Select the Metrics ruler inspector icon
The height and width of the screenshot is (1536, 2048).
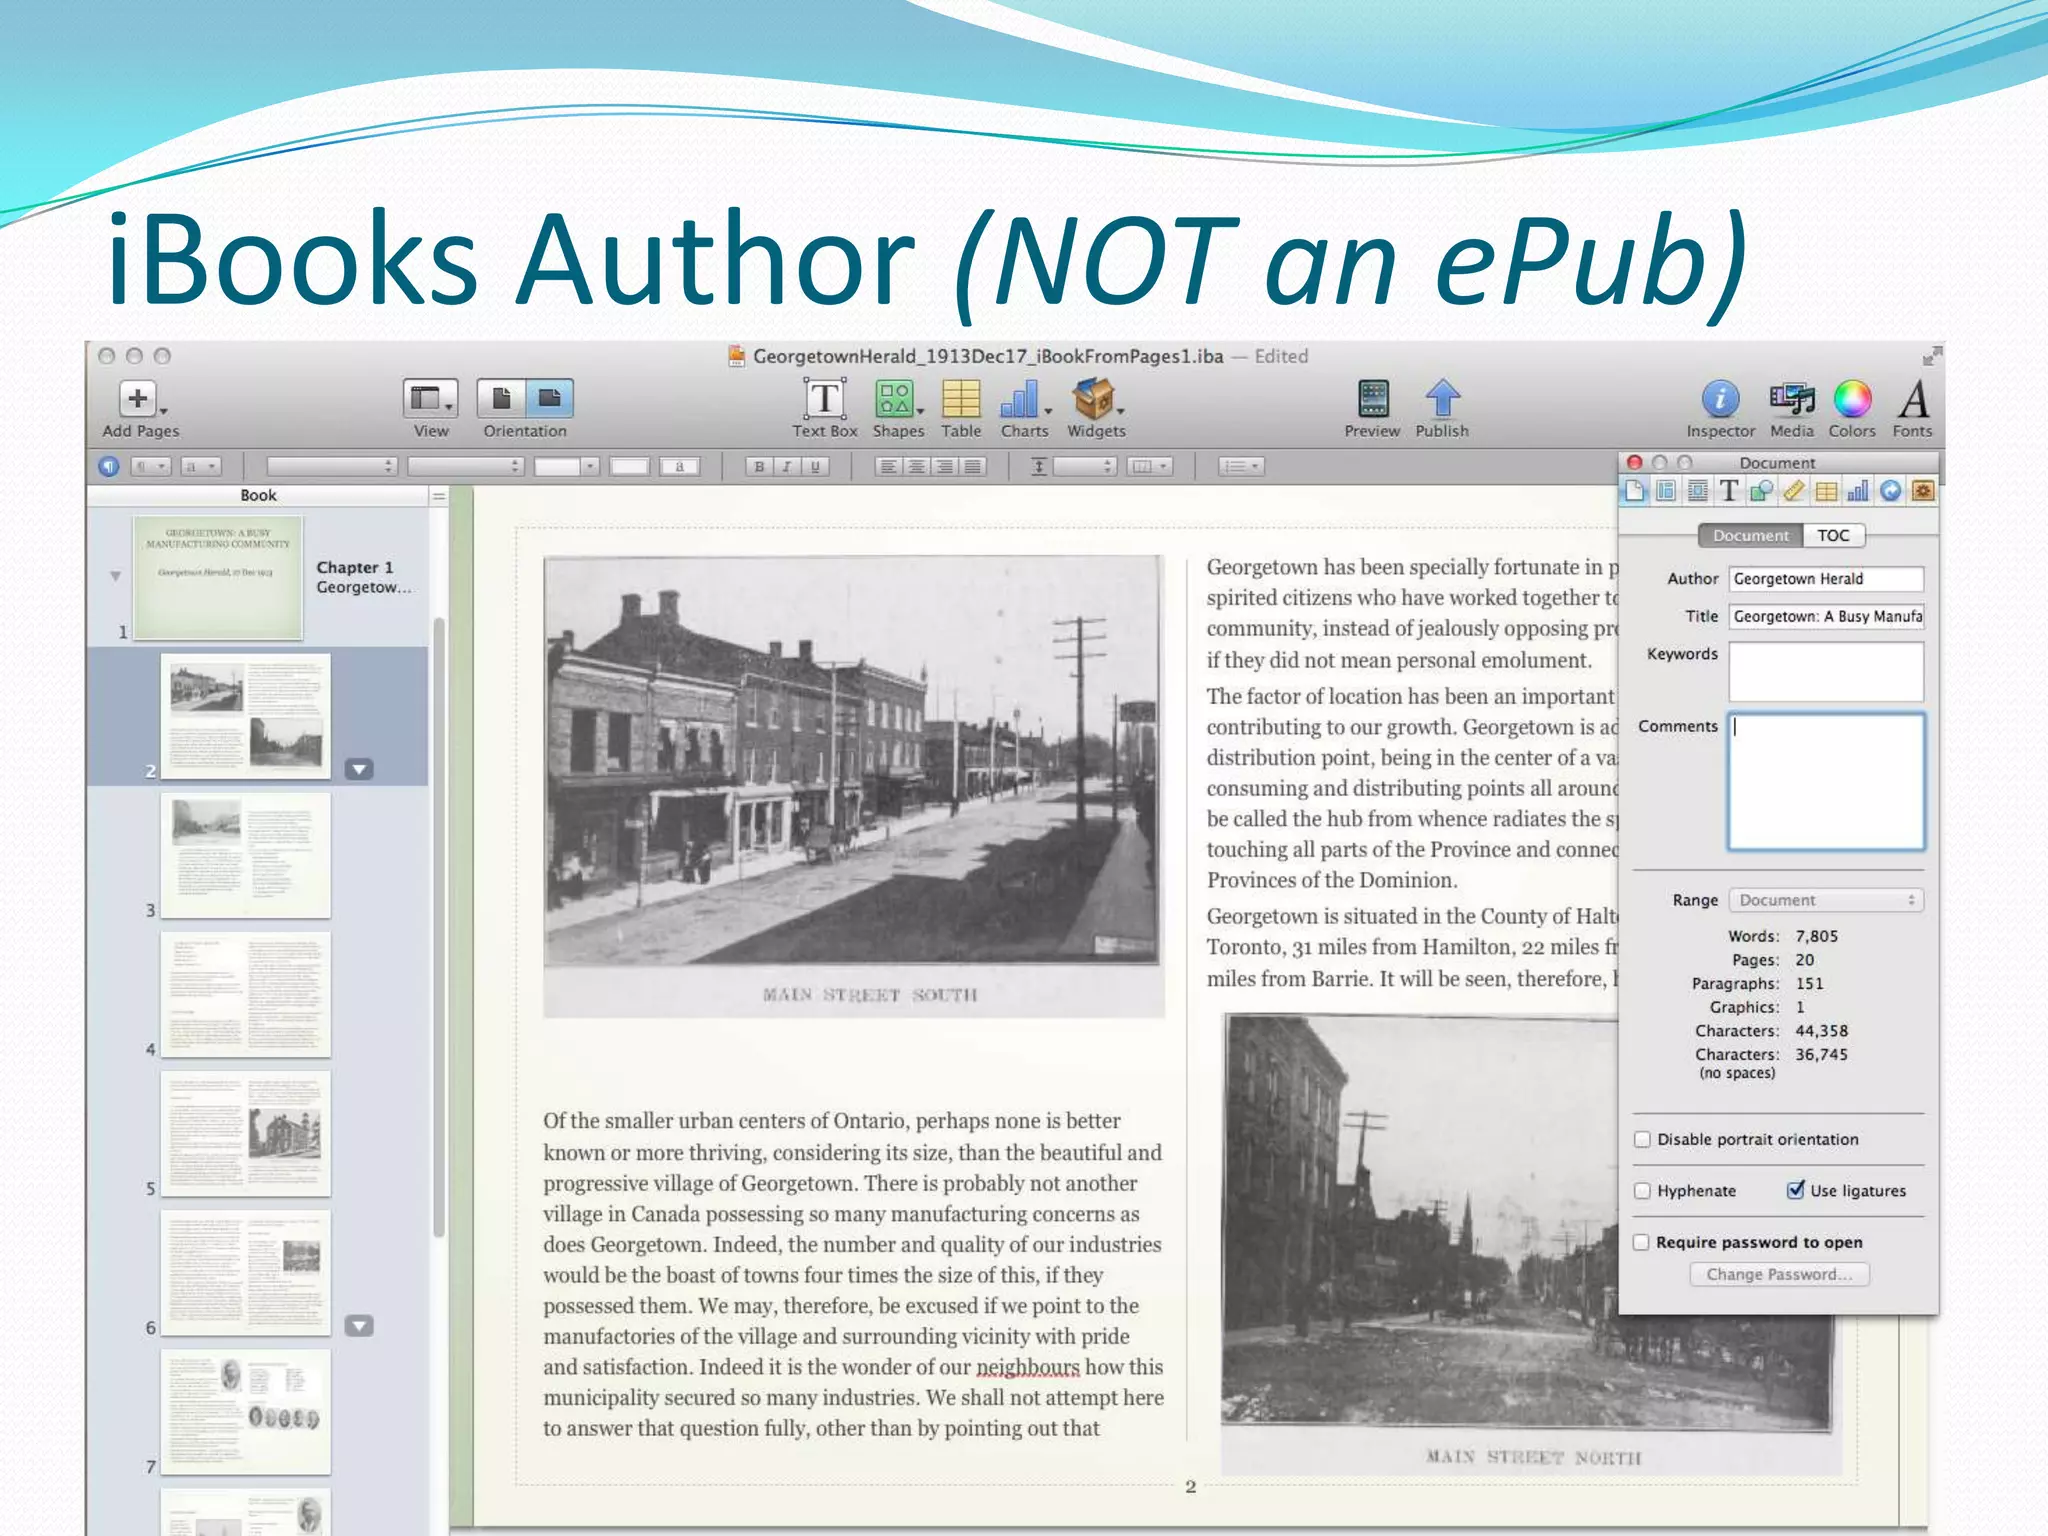click(x=1794, y=491)
